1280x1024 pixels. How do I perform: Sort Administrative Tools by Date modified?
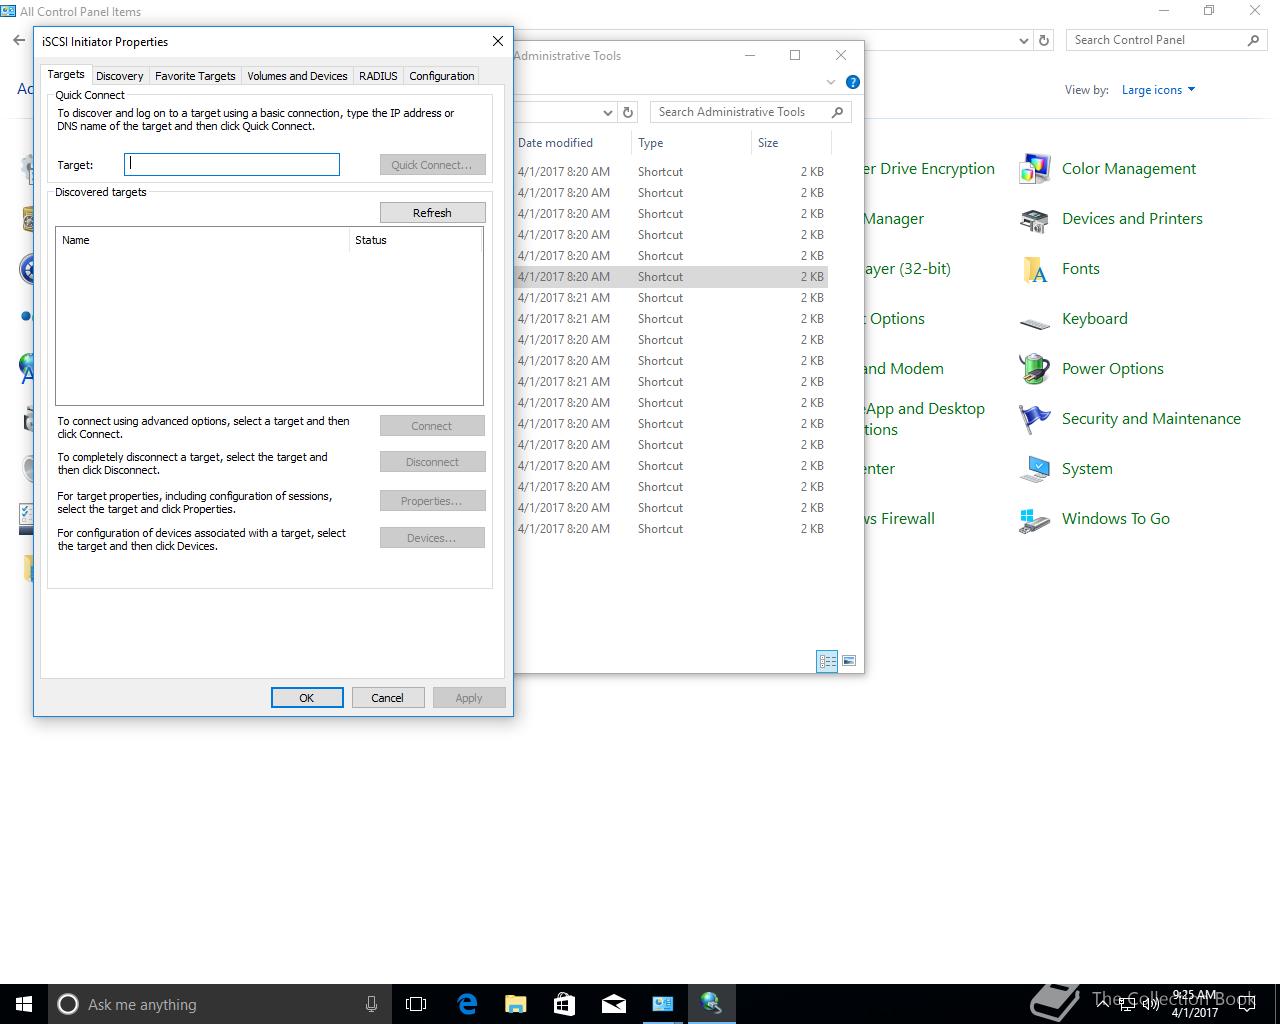pyautogui.click(x=572, y=143)
